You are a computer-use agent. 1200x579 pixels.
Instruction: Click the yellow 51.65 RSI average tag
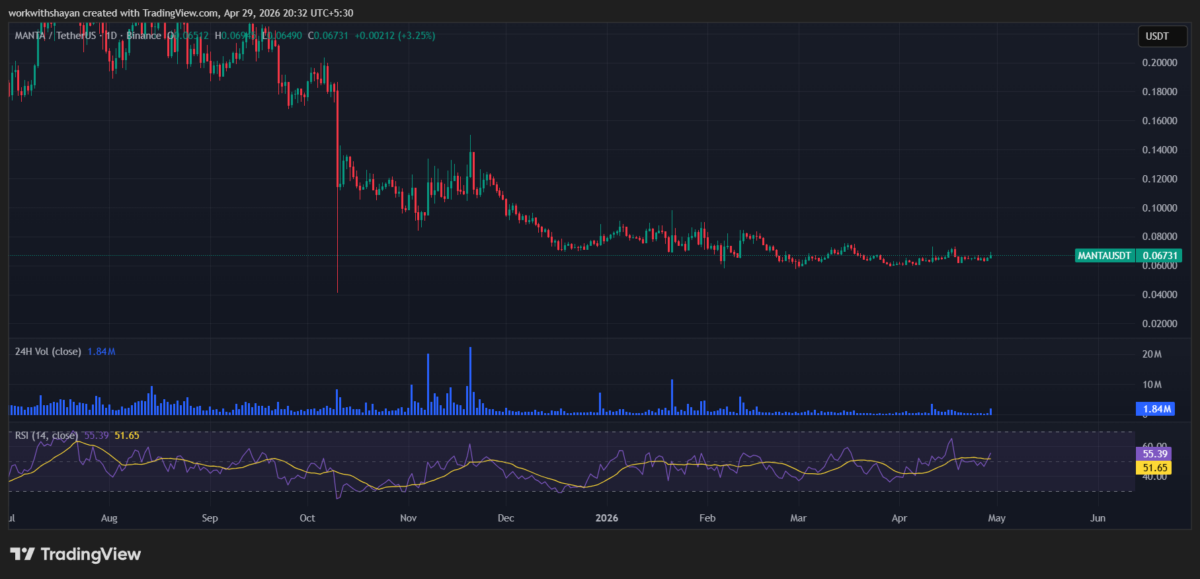coord(1155,467)
